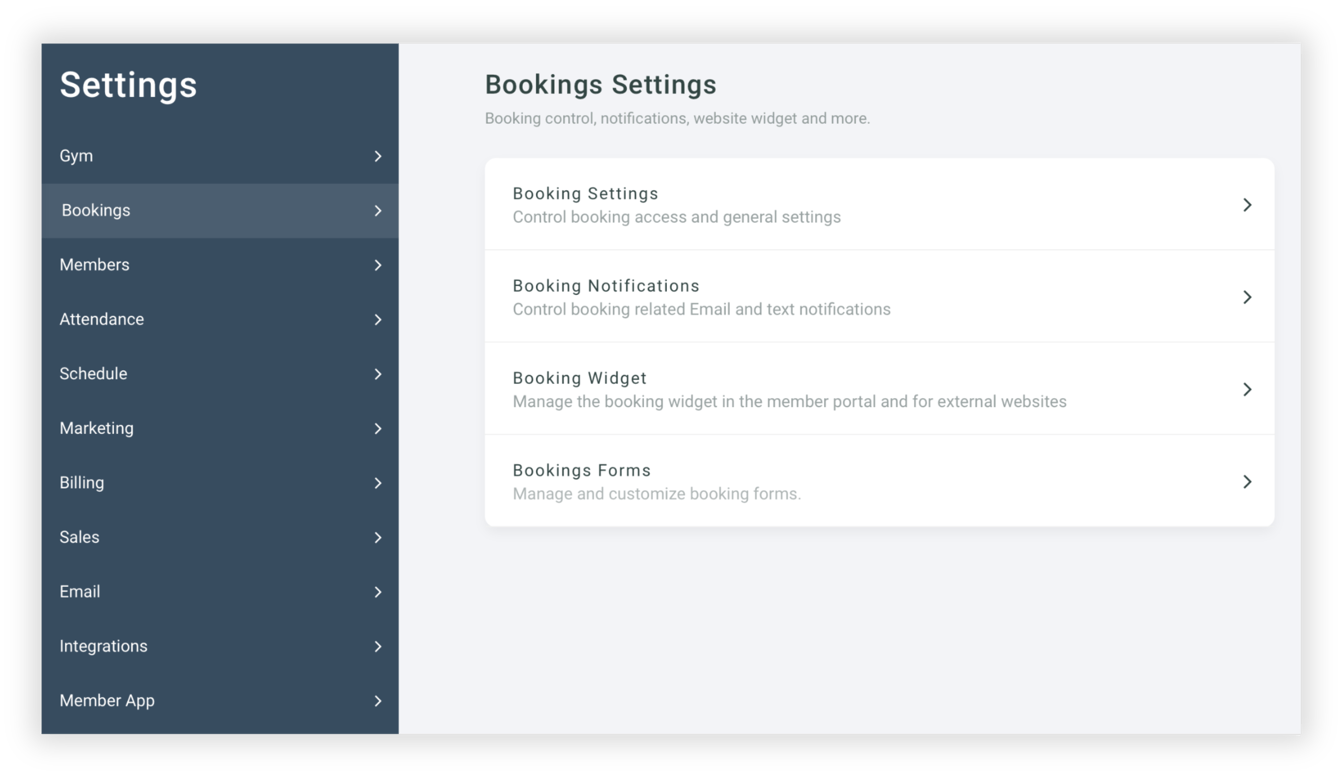1340x774 pixels.
Task: Open Schedule in the sidebar
Action: (220, 374)
